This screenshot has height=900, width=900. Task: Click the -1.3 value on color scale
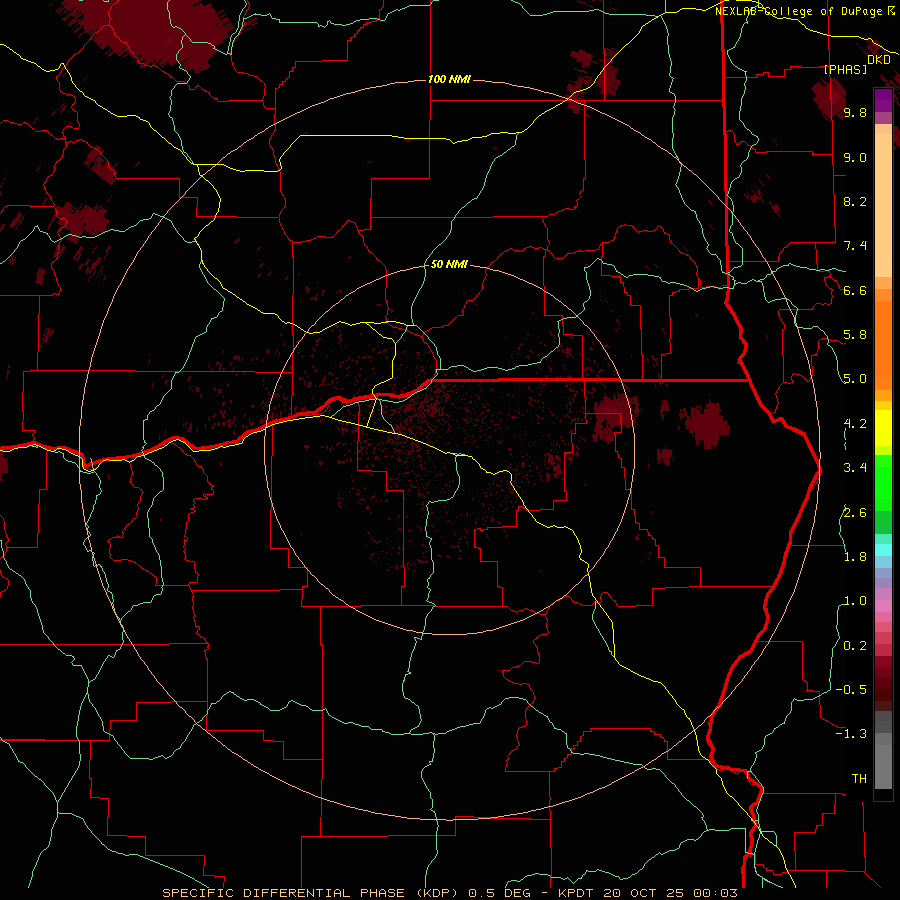click(x=851, y=734)
